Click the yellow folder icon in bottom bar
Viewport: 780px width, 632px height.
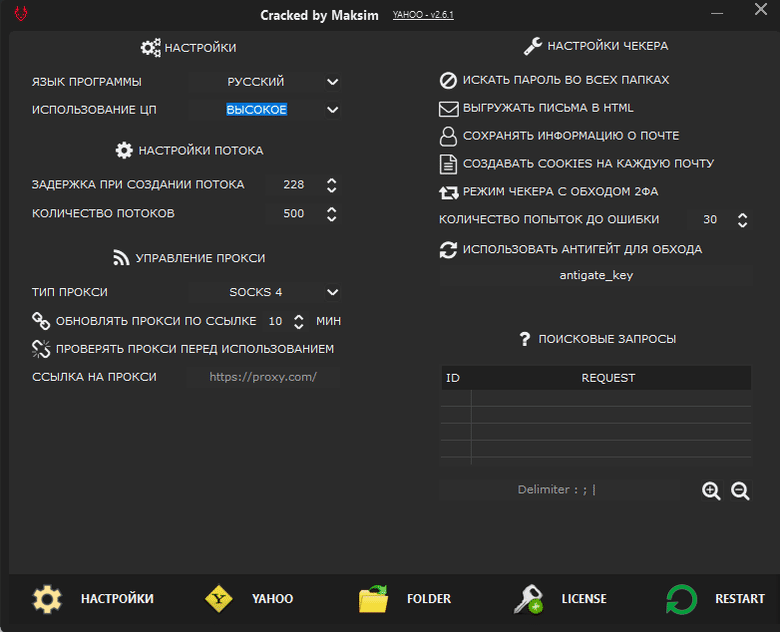point(373,599)
